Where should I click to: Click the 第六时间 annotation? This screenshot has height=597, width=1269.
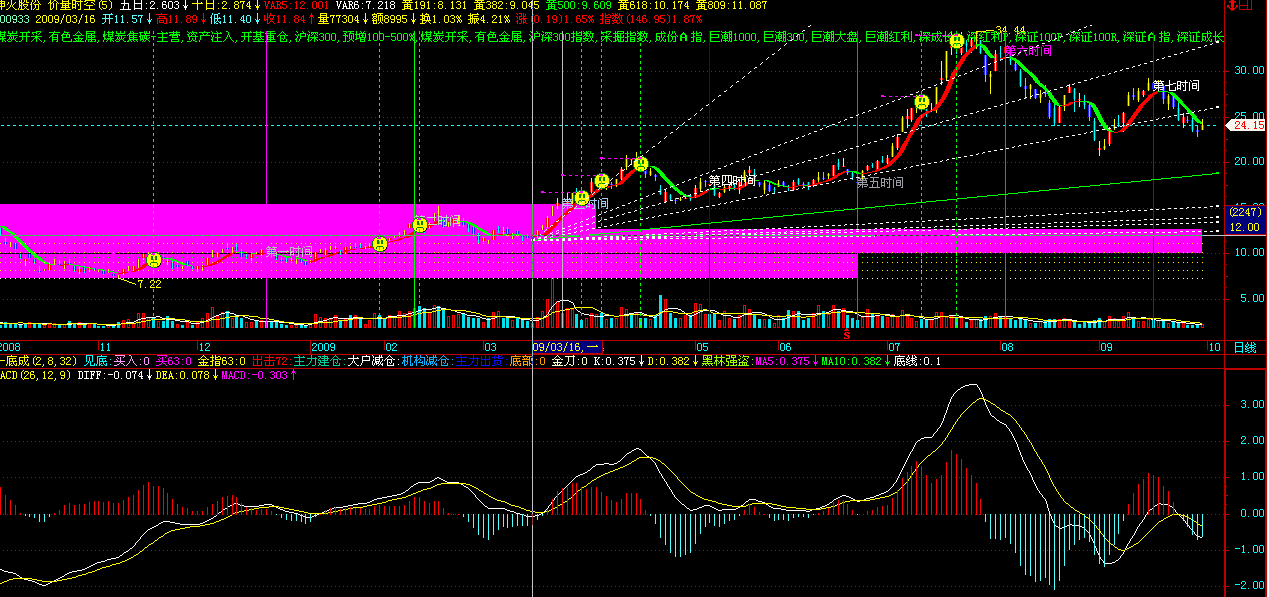[1028, 49]
